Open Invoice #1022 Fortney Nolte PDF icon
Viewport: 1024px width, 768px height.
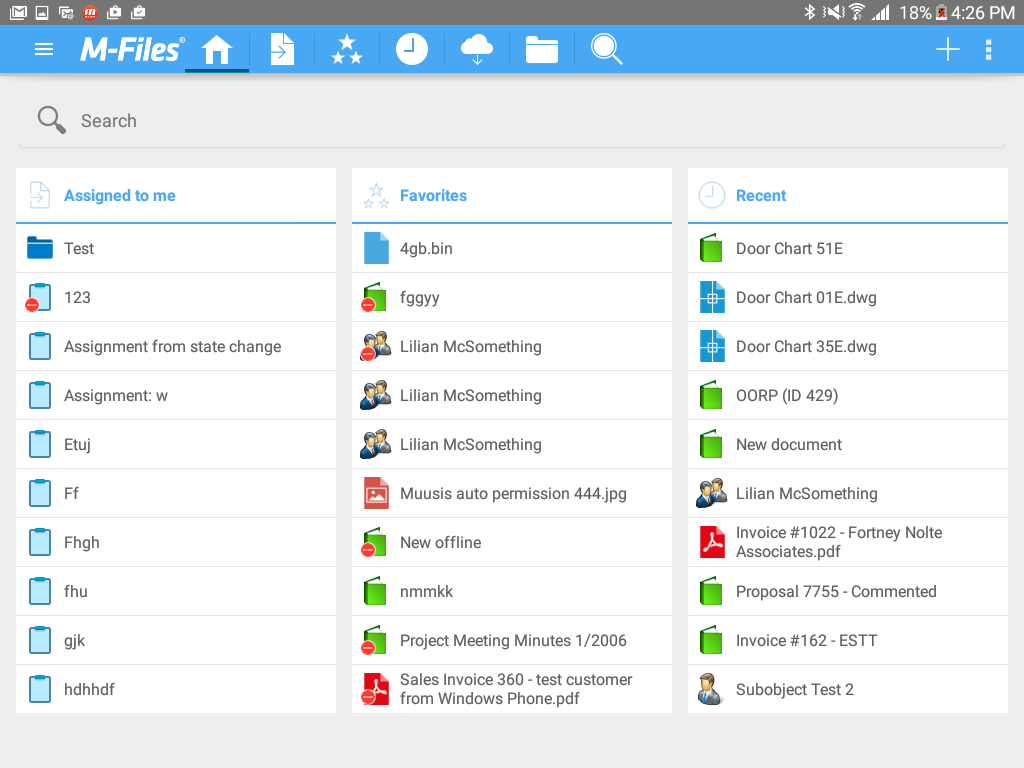712,542
